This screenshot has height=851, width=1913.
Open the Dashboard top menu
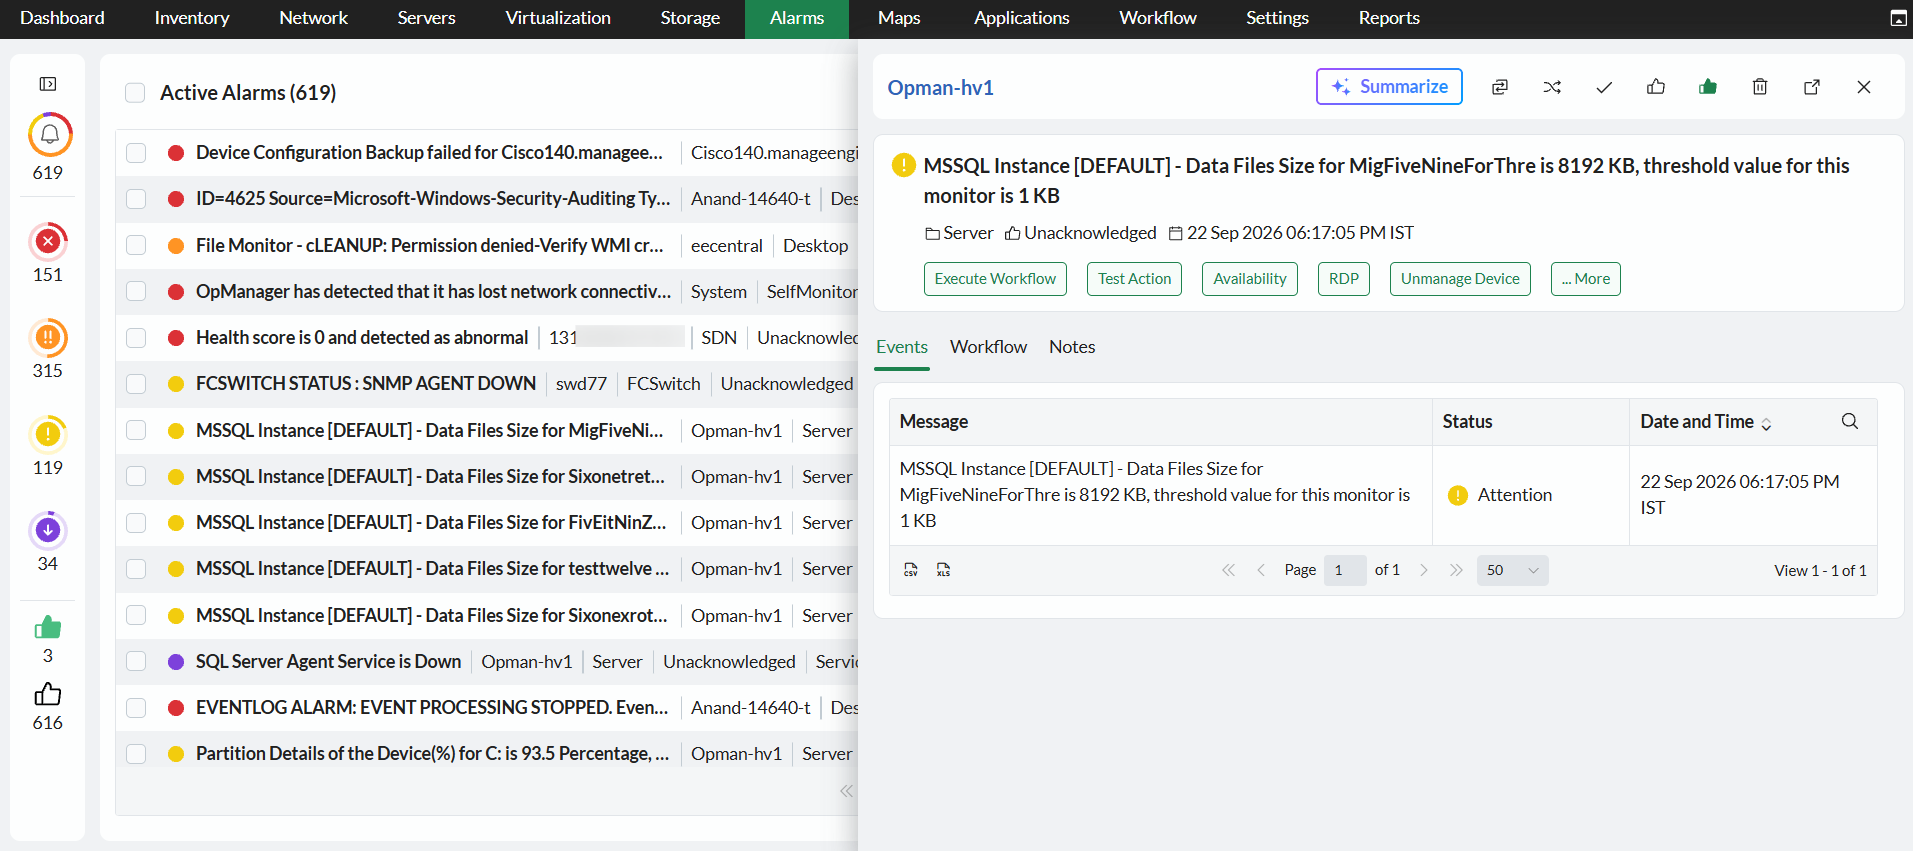(x=62, y=18)
